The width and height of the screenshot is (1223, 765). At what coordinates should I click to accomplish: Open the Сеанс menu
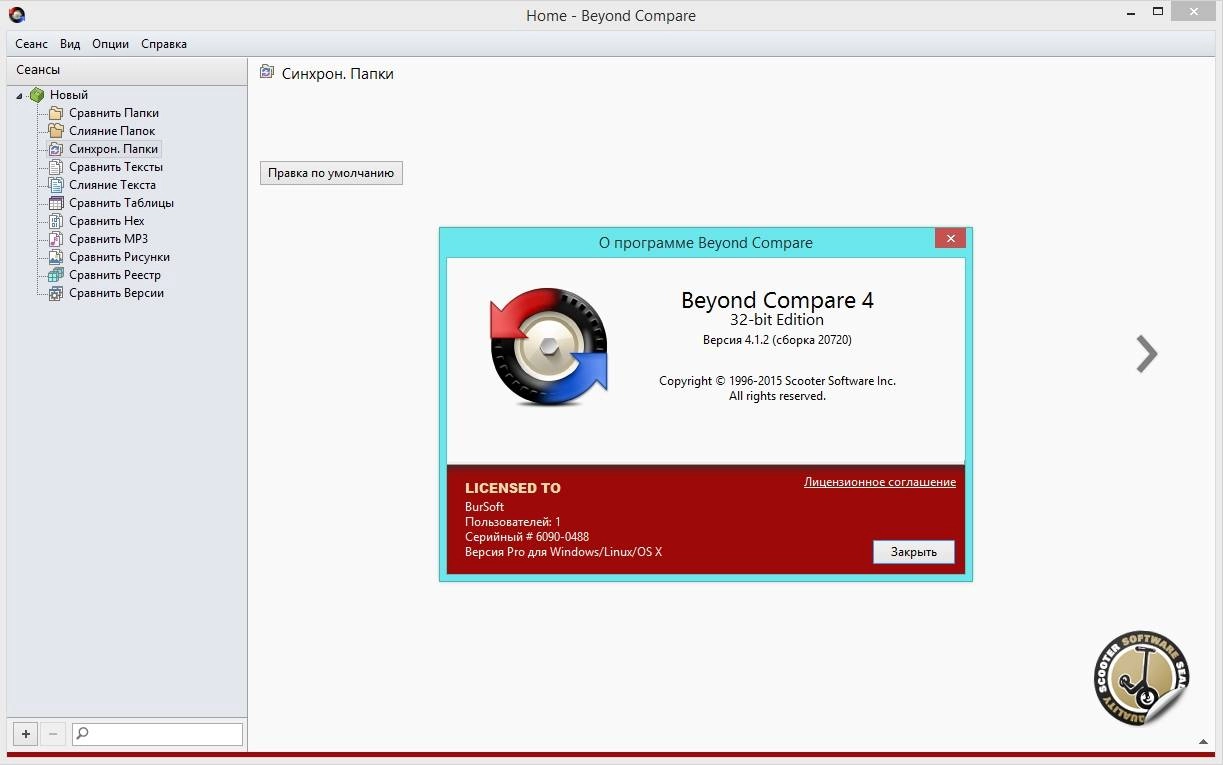pos(32,44)
